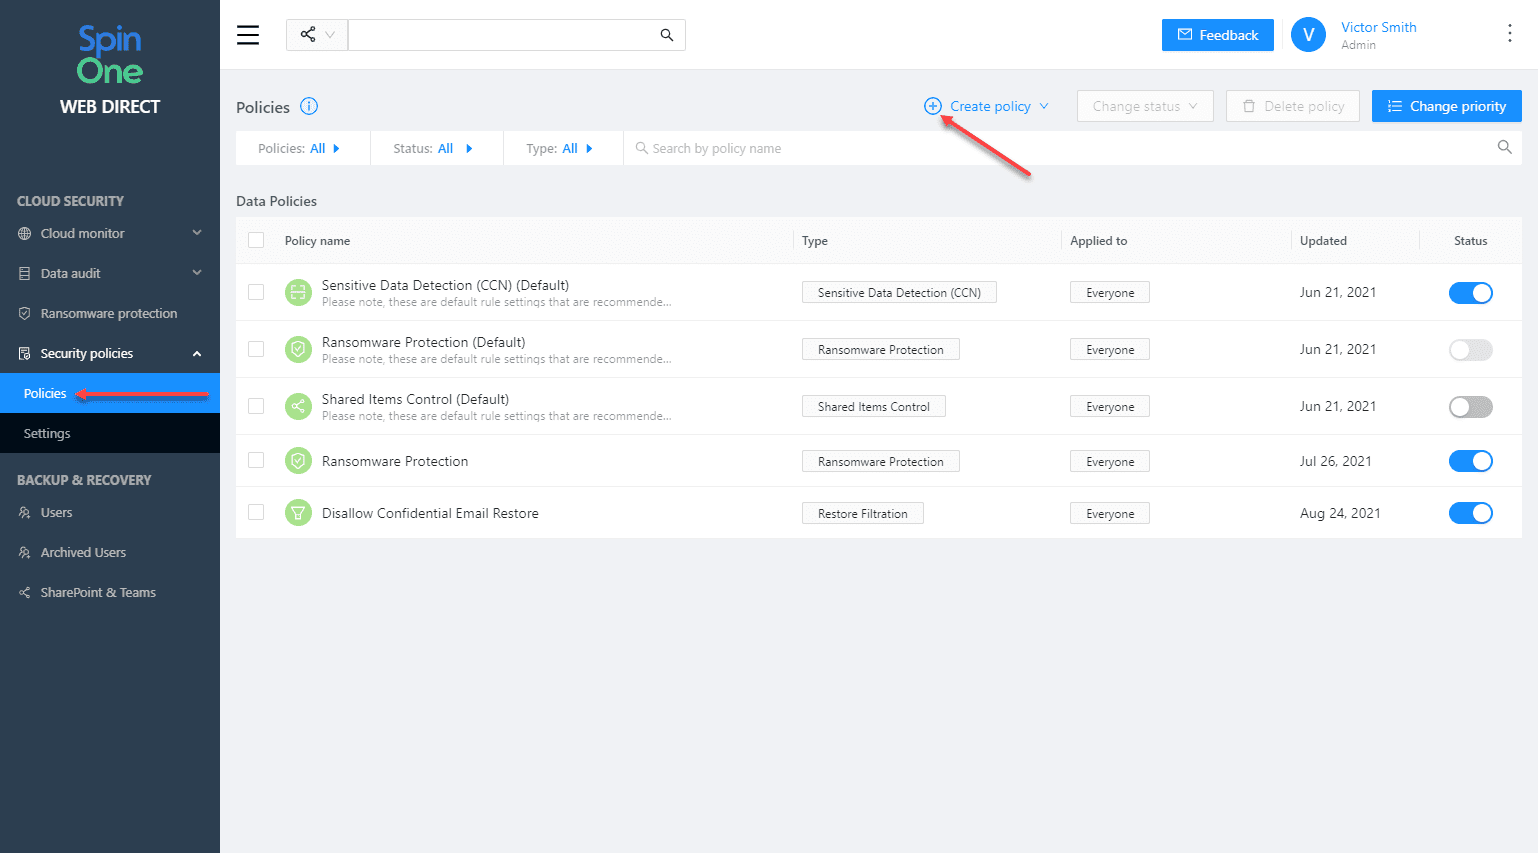Click the Sensitive Data Detection policy icon

point(298,292)
